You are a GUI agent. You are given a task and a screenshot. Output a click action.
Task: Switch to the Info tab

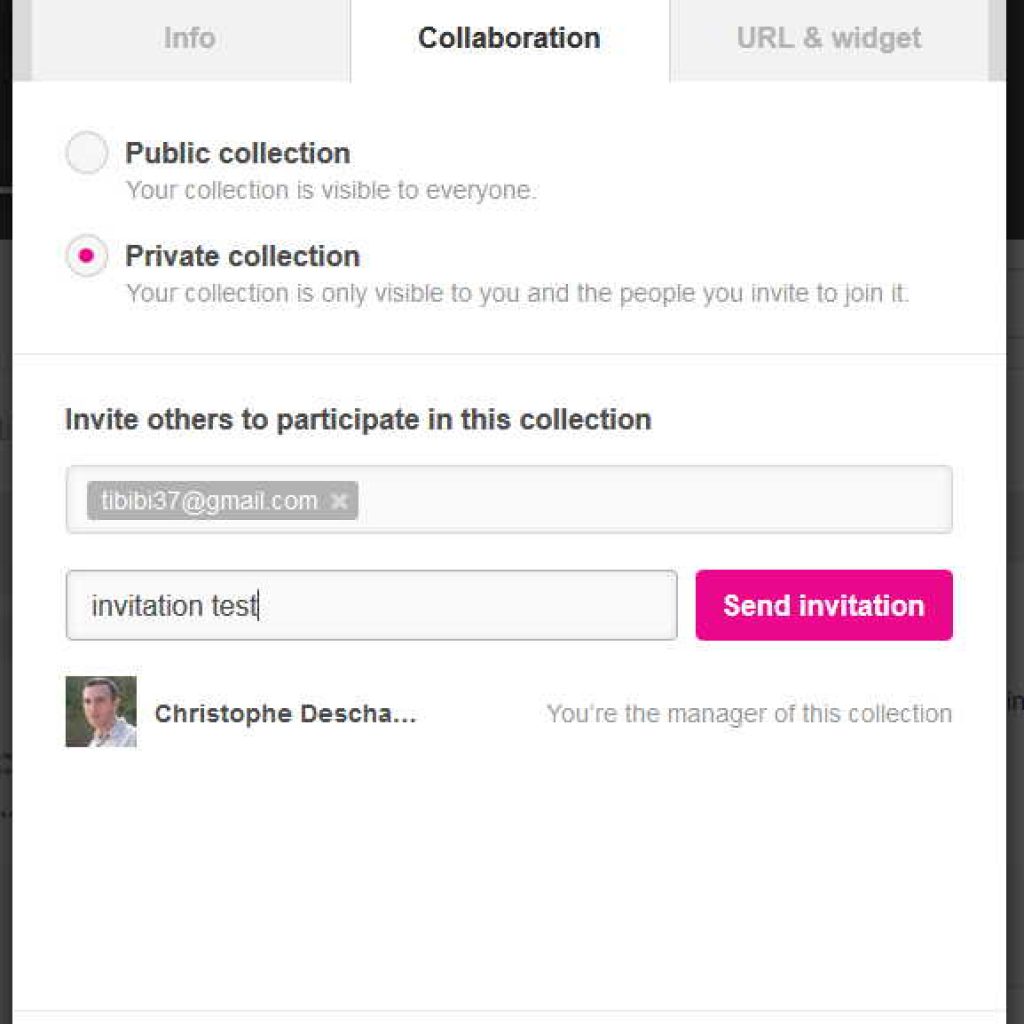click(x=189, y=39)
